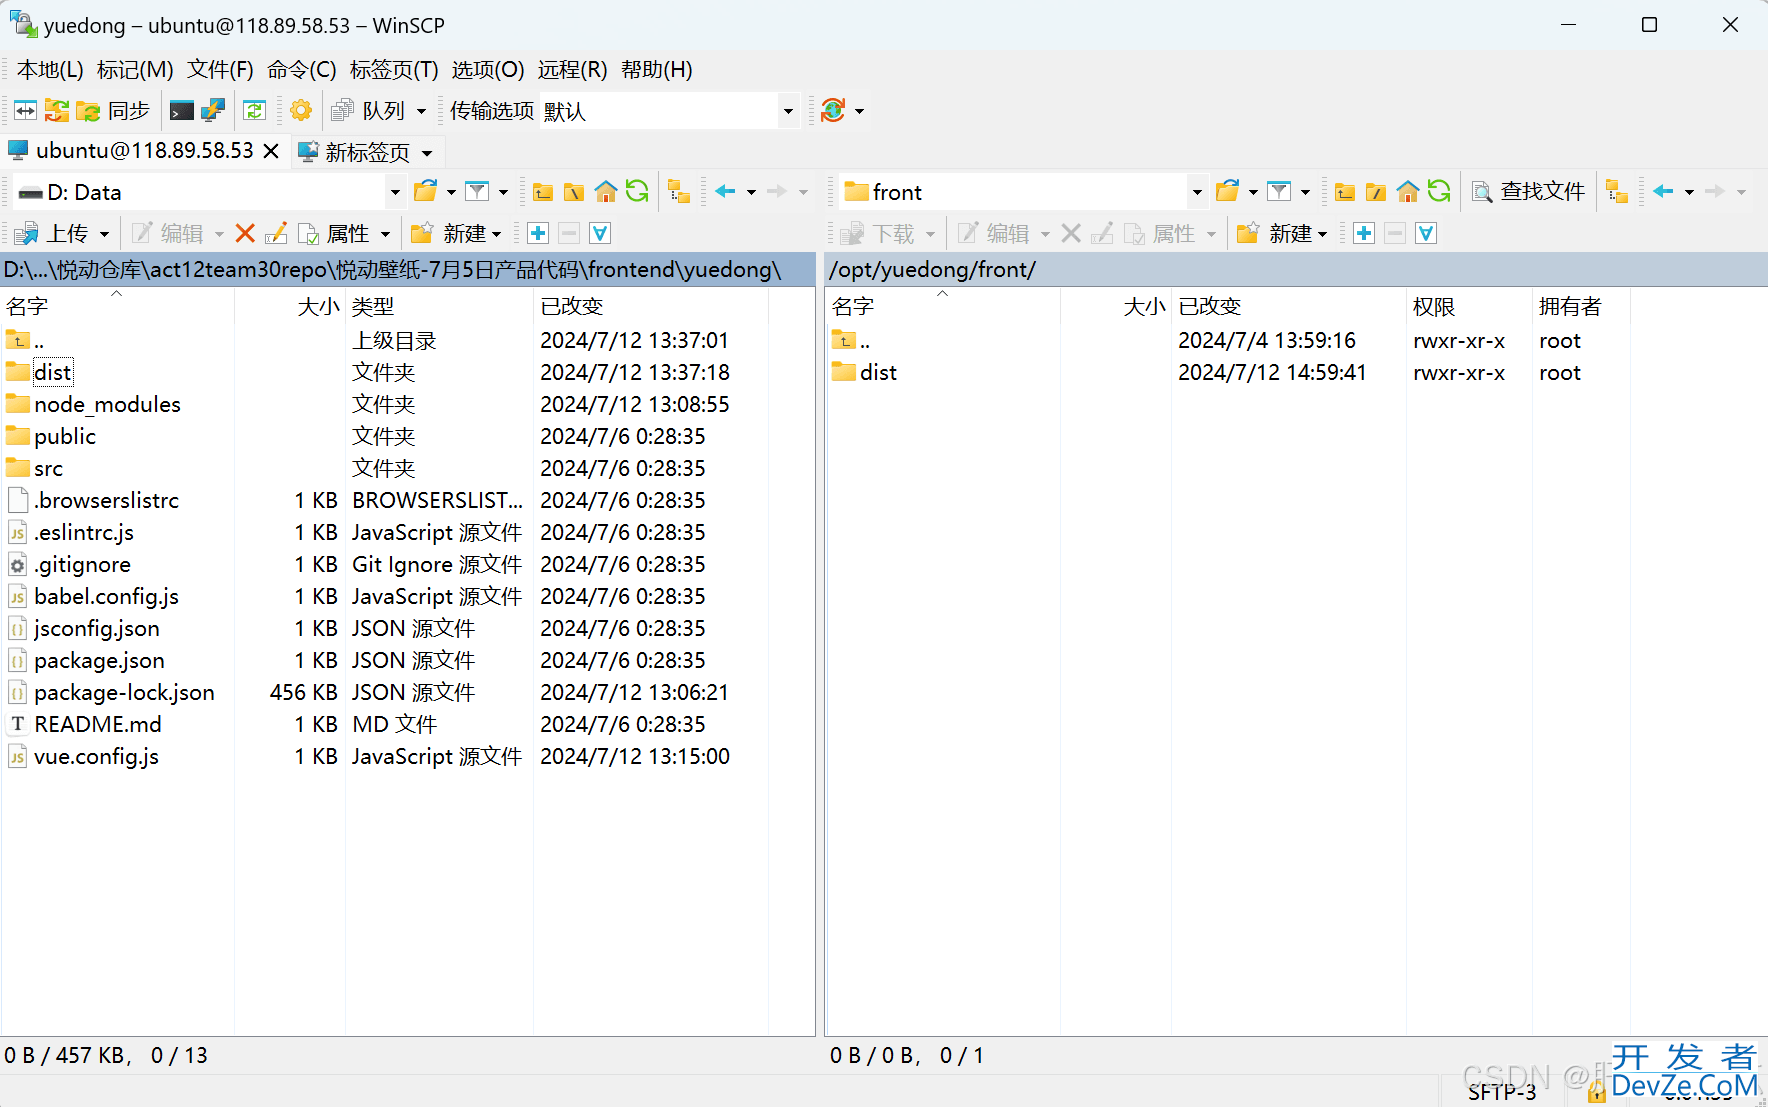
Task: Open the terminal console icon
Action: point(182,110)
